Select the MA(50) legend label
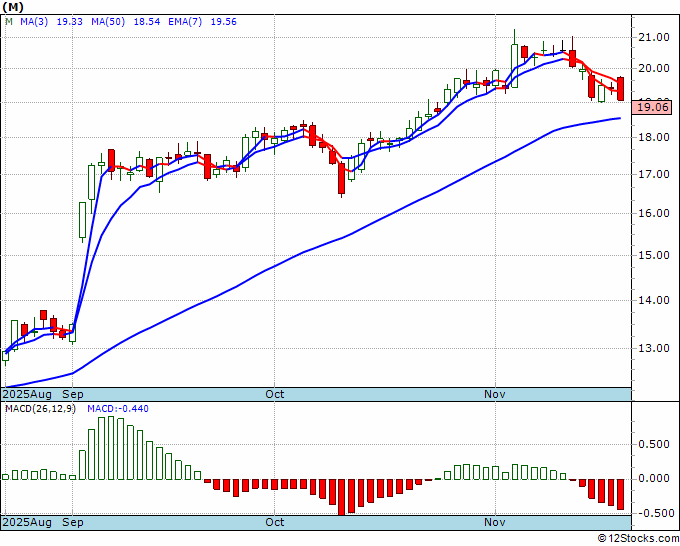 click(108, 22)
